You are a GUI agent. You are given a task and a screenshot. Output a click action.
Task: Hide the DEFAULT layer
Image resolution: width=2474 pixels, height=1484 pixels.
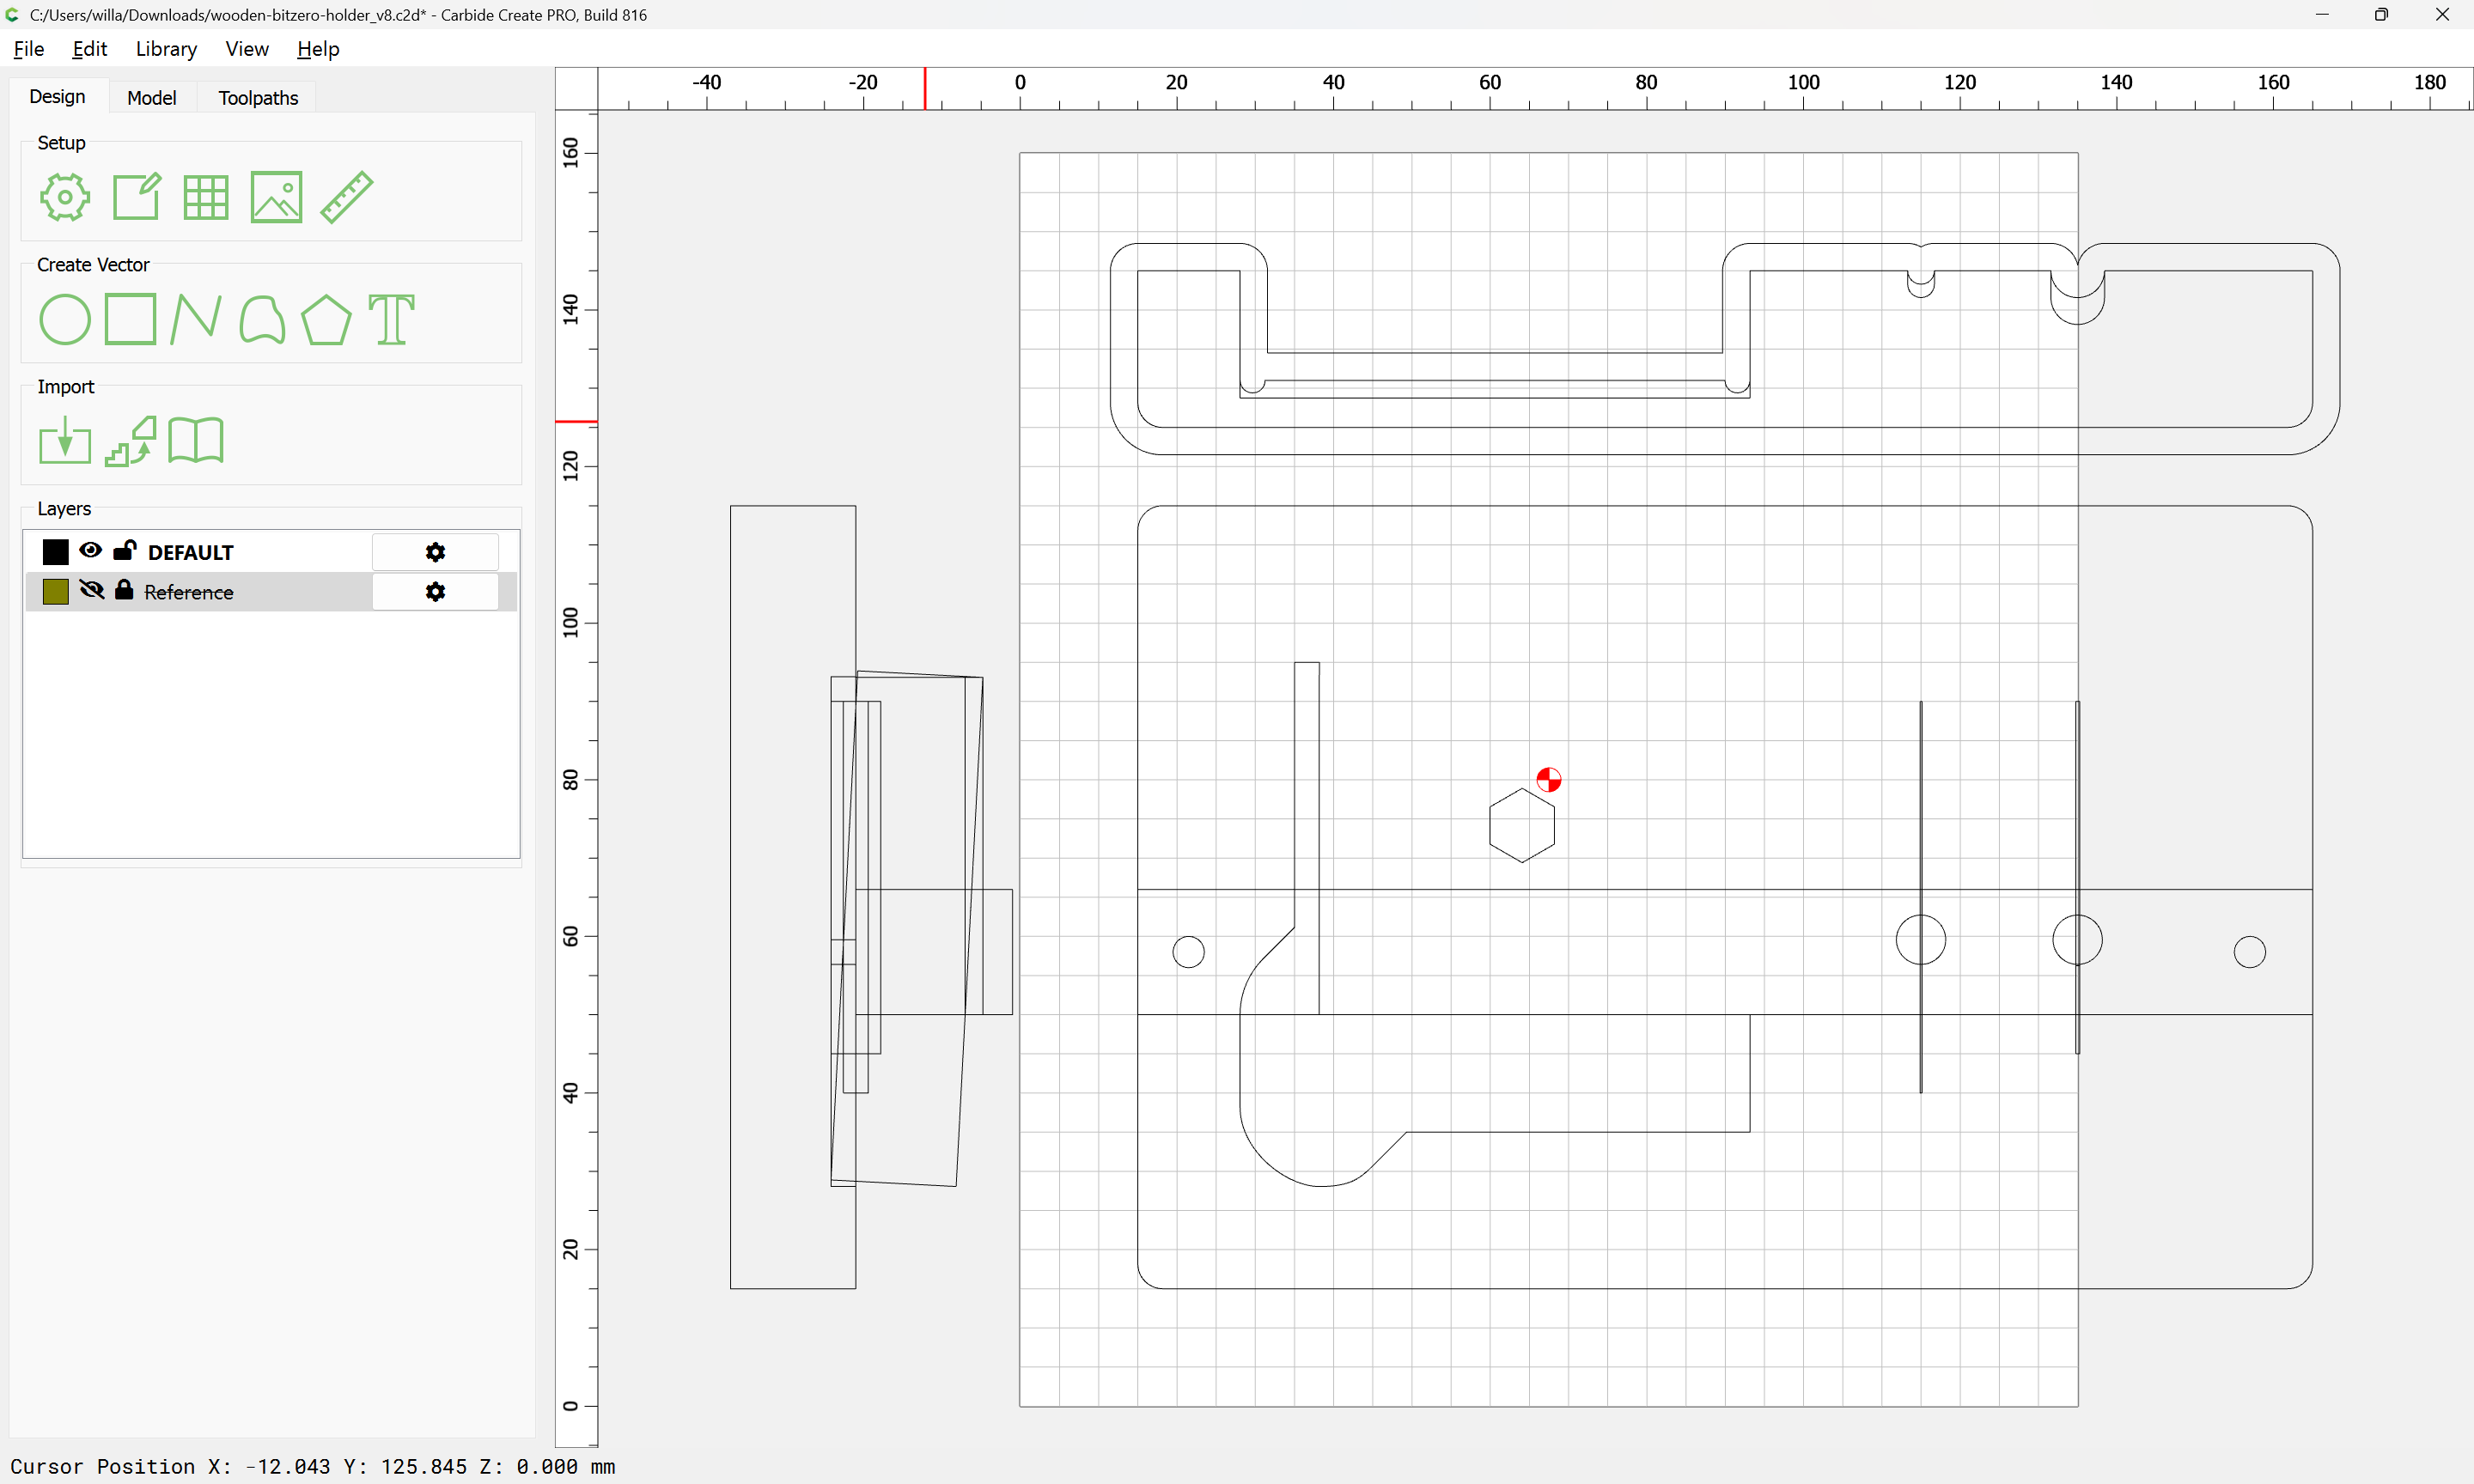[x=90, y=551]
